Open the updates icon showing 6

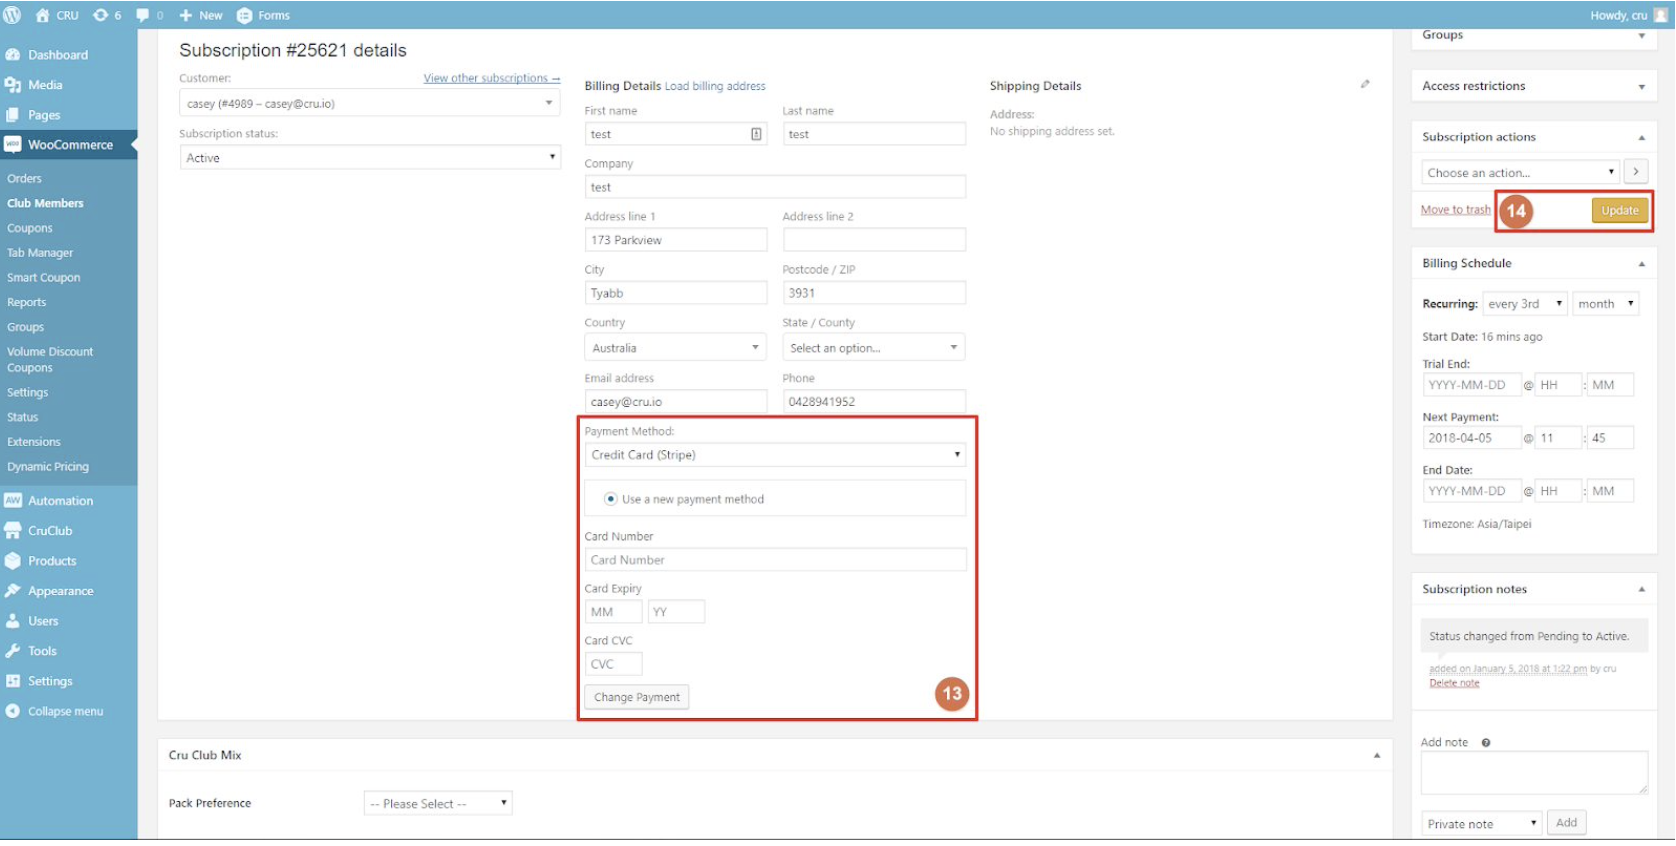pyautogui.click(x=100, y=15)
